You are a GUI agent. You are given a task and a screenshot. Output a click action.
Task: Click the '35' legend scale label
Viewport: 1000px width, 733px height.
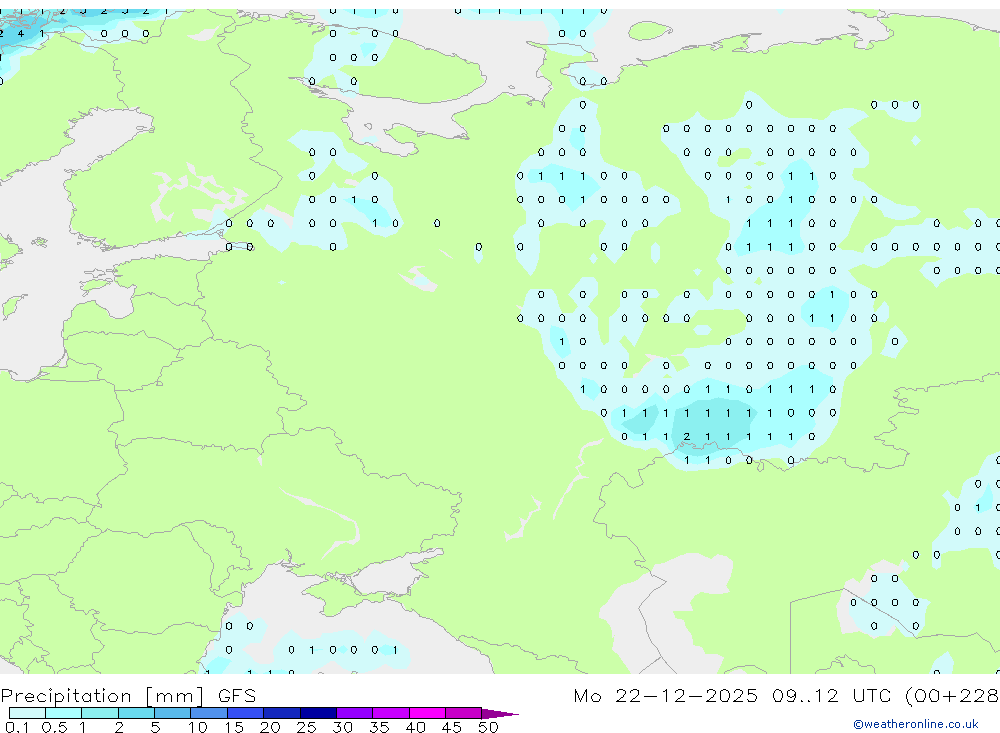point(379,727)
